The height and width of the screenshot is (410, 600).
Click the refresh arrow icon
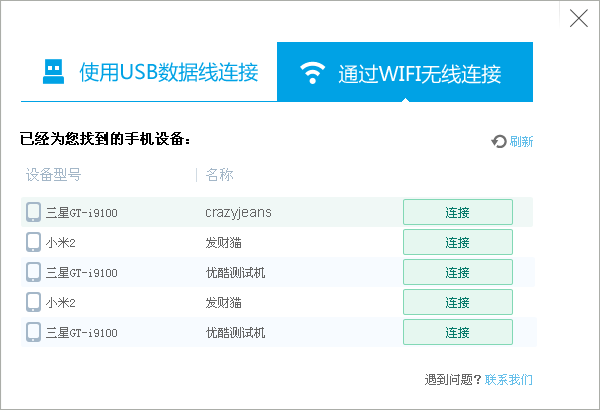coord(499,142)
